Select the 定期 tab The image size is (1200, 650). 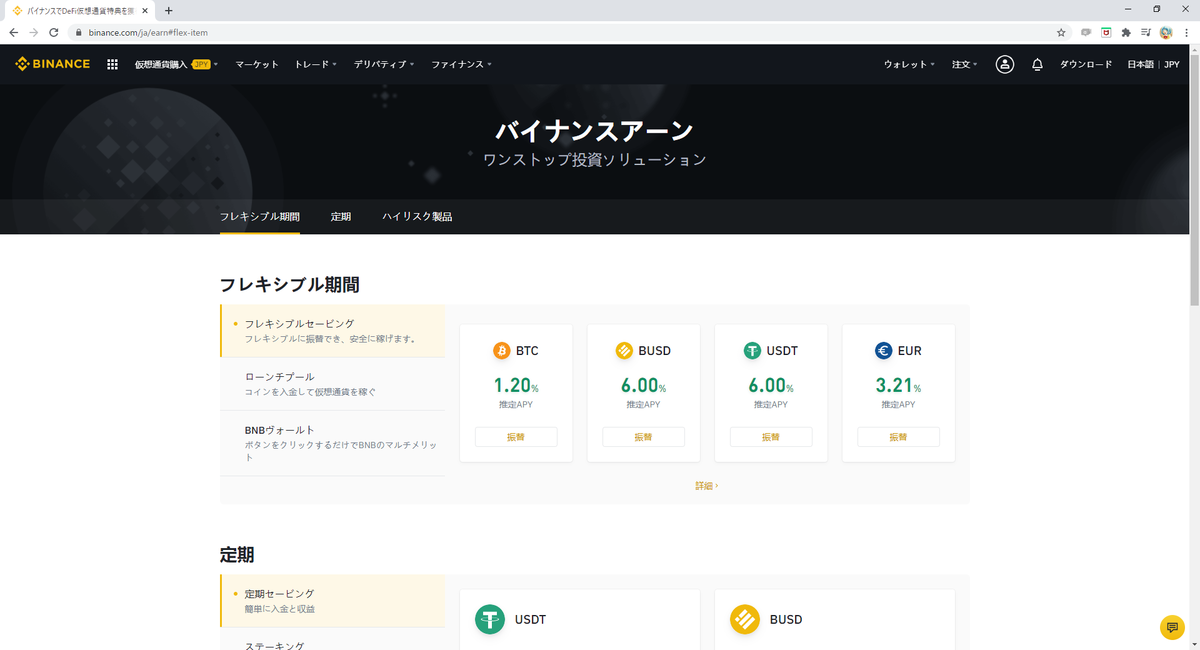(x=341, y=216)
